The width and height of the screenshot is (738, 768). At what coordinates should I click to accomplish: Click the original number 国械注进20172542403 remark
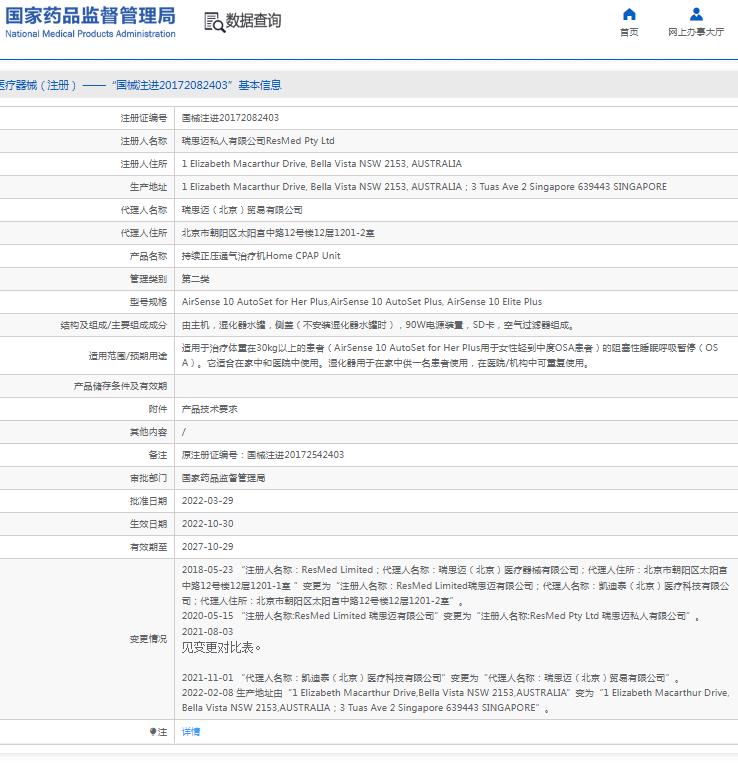click(263, 455)
